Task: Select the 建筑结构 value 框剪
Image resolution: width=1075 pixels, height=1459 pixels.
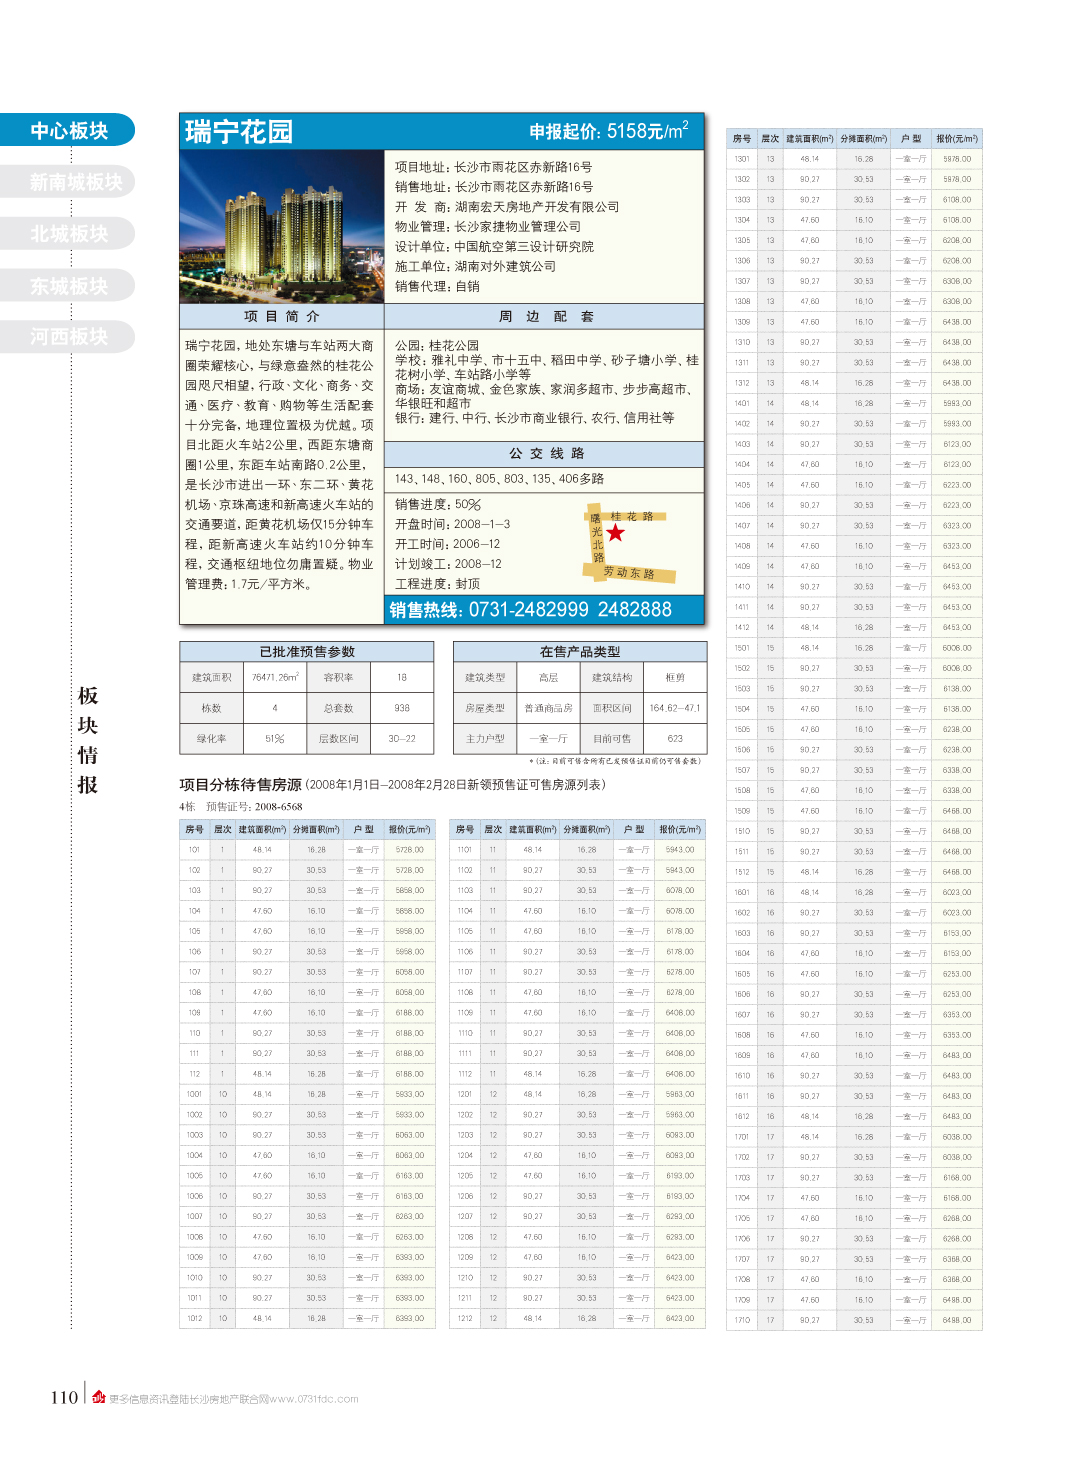Action: tap(675, 678)
